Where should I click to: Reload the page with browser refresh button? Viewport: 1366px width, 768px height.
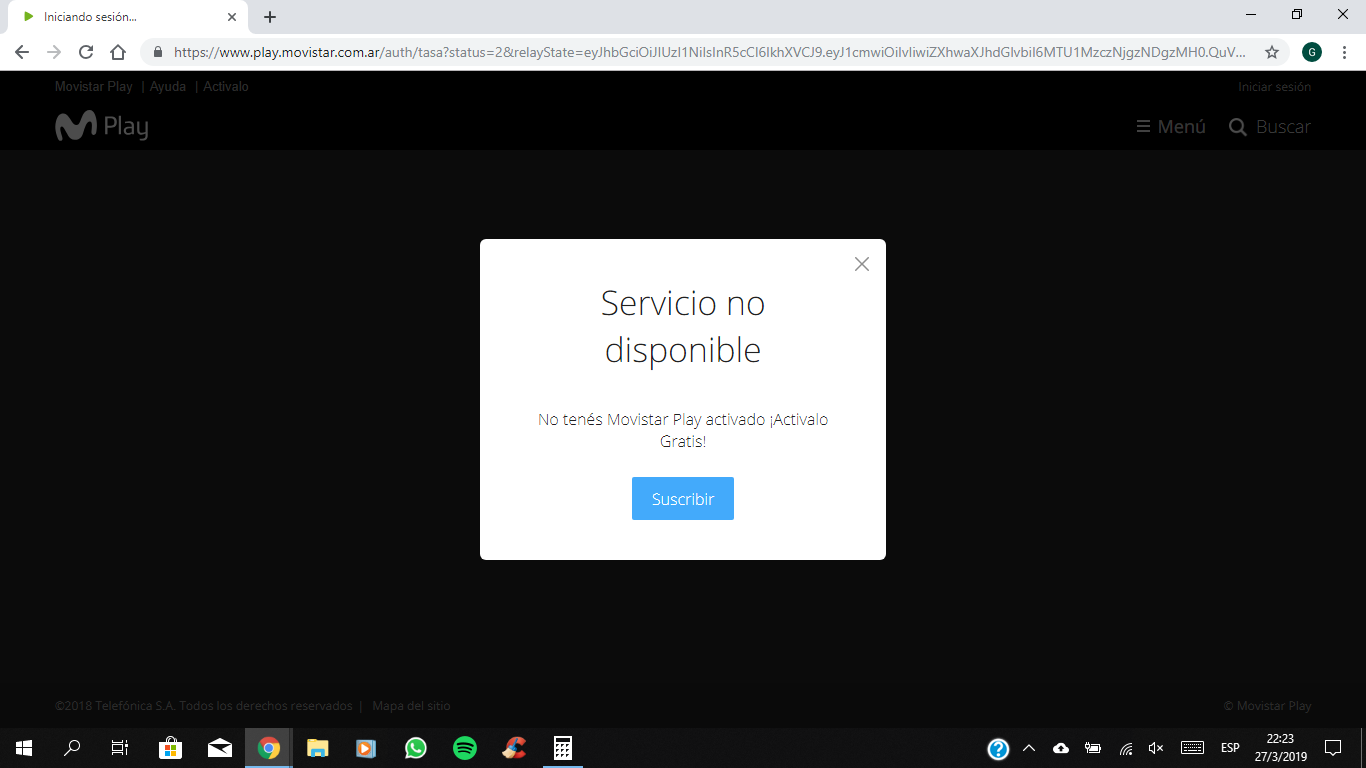coord(86,52)
